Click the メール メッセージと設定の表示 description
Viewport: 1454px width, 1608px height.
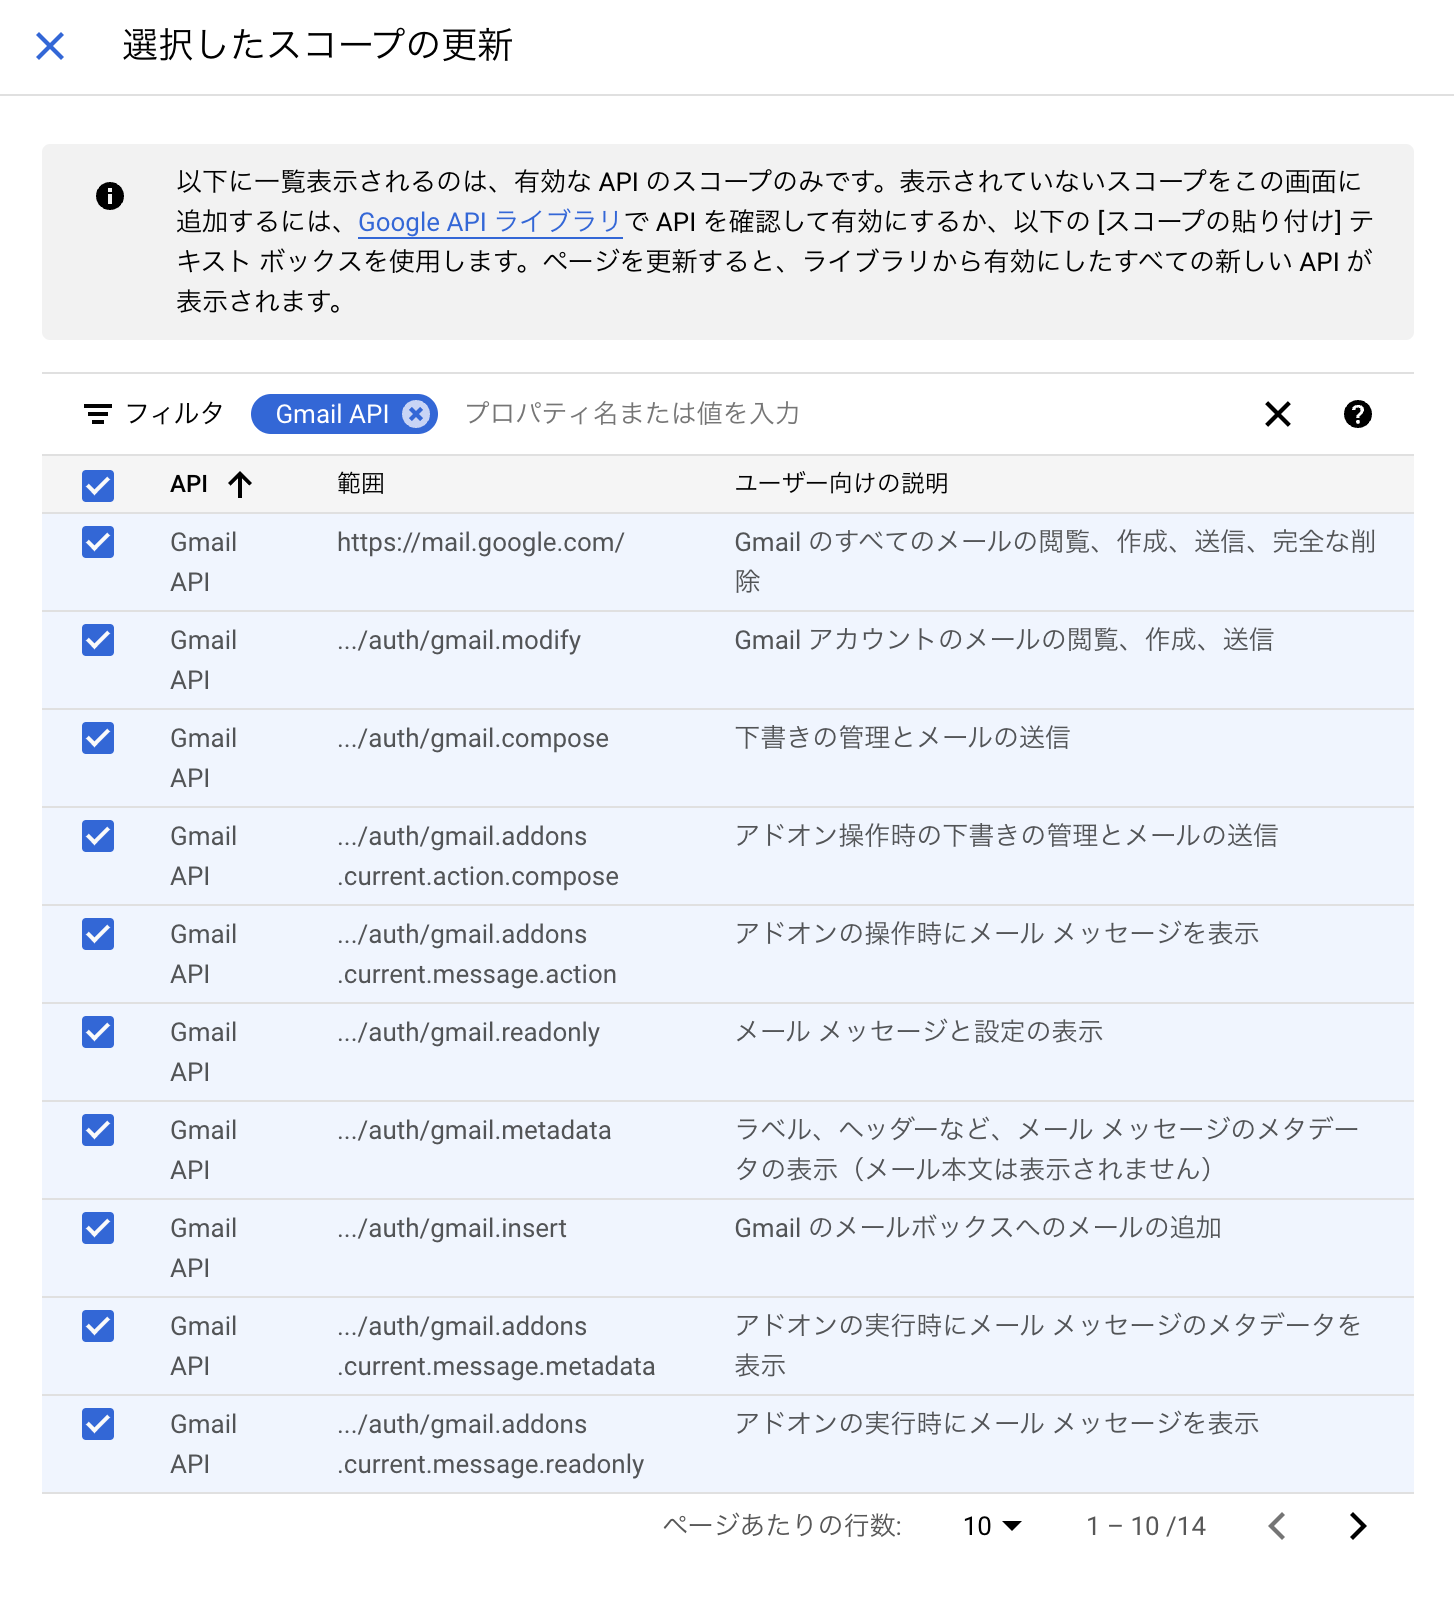coord(919,1032)
